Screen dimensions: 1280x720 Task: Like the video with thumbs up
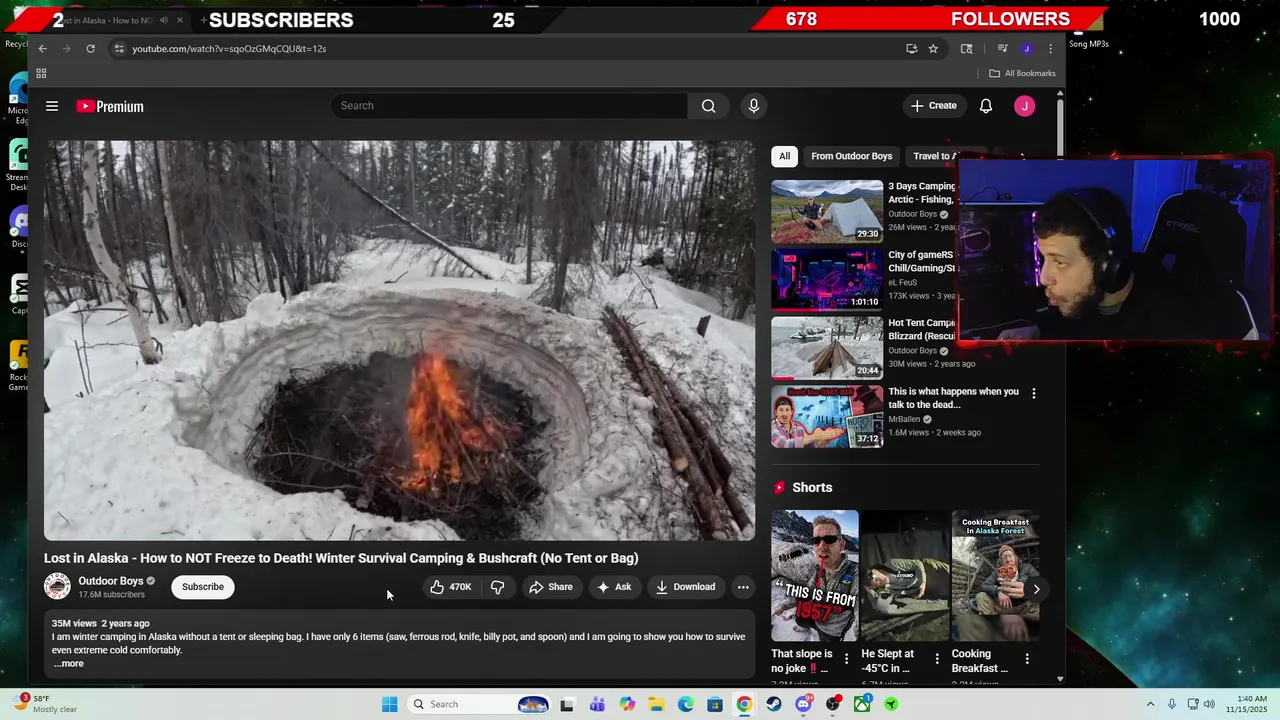pyautogui.click(x=450, y=587)
